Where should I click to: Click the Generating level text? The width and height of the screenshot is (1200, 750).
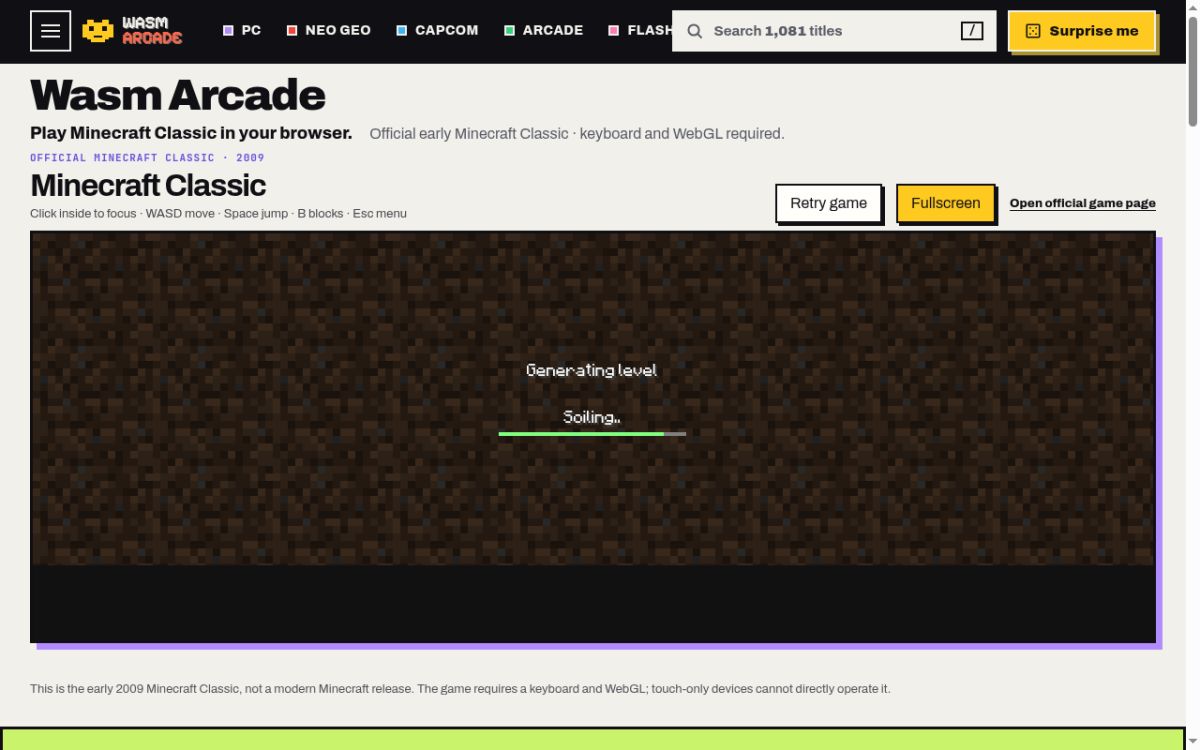[x=592, y=370]
